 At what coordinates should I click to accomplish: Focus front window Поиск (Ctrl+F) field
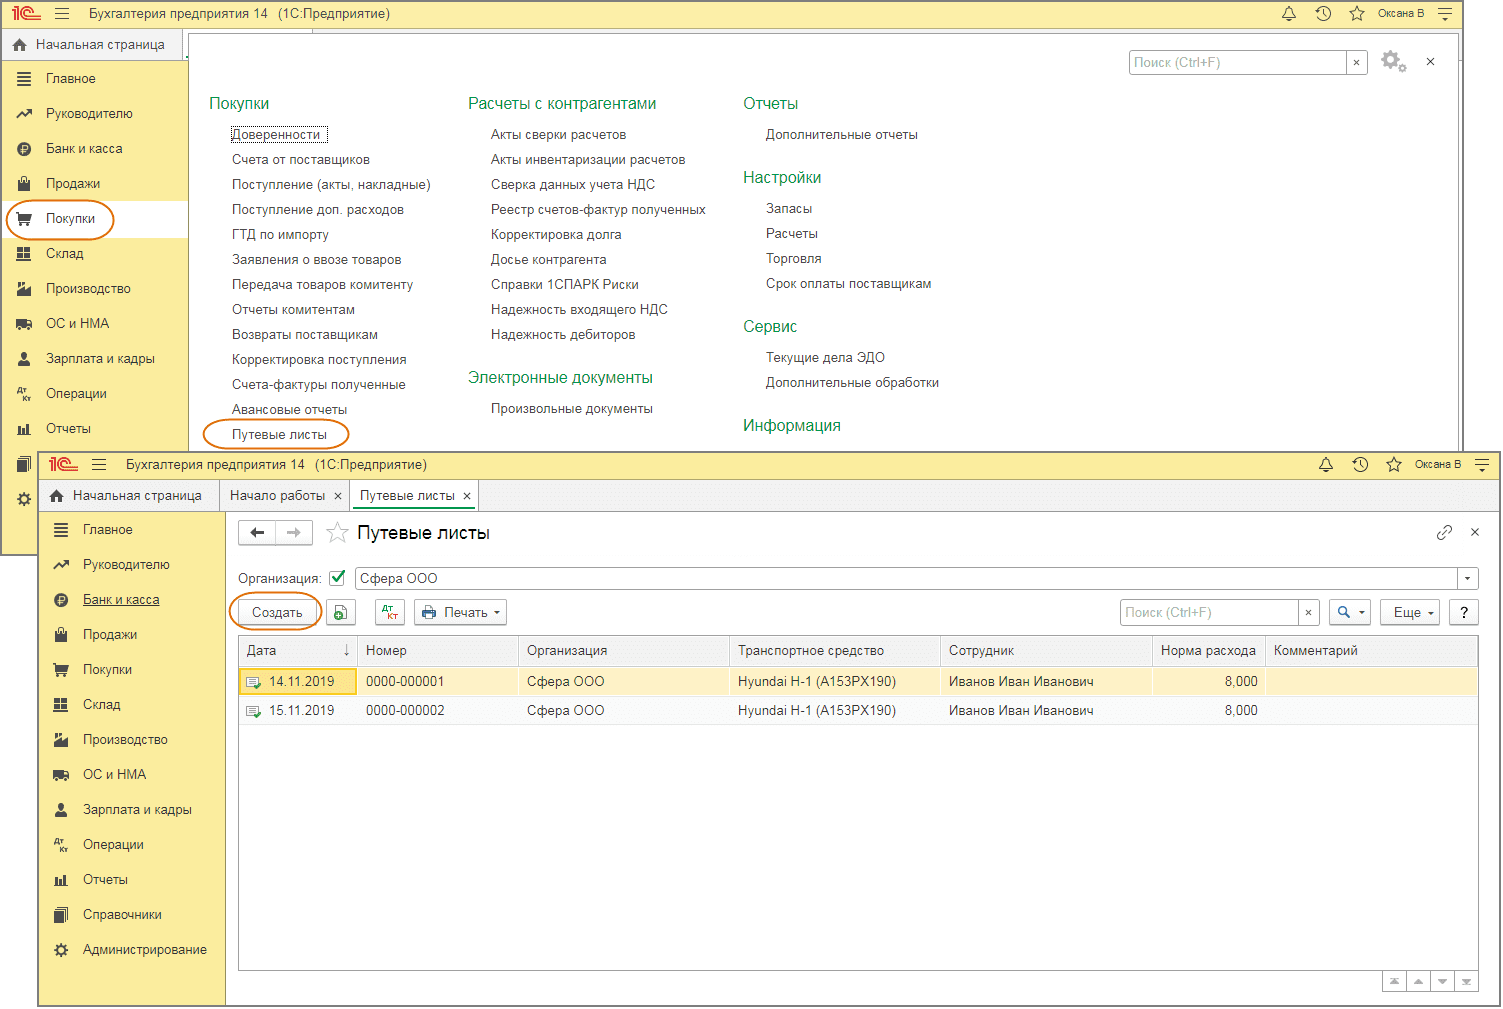click(1209, 613)
